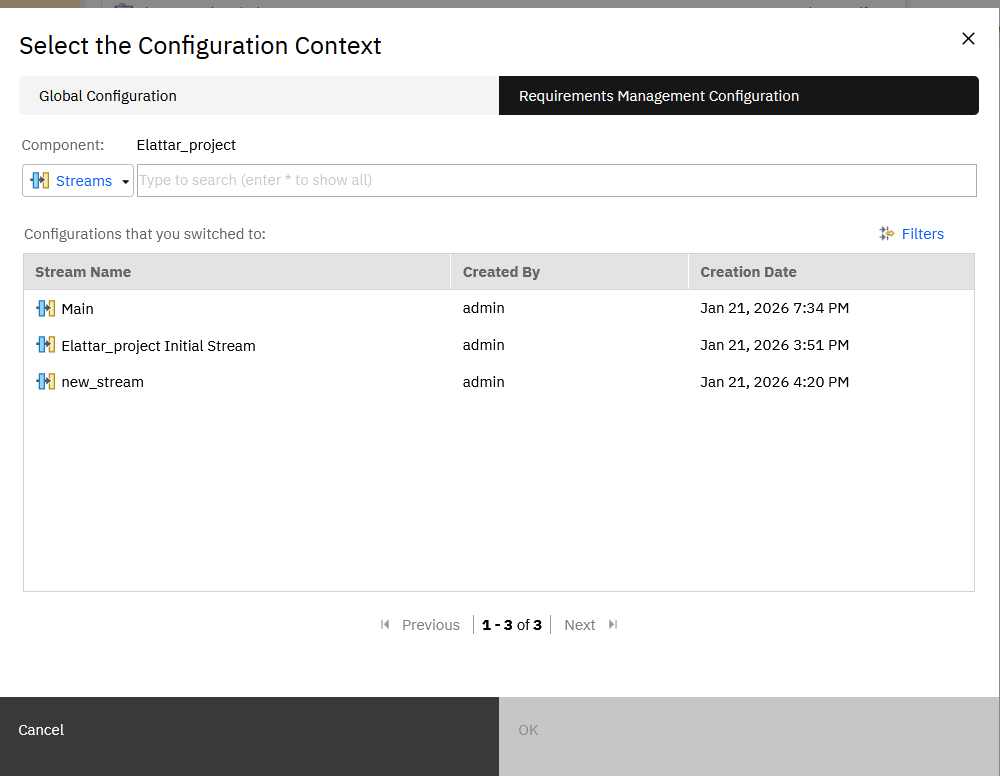Click the Previous pagination link
The width and height of the screenshot is (1000, 776).
tap(430, 624)
